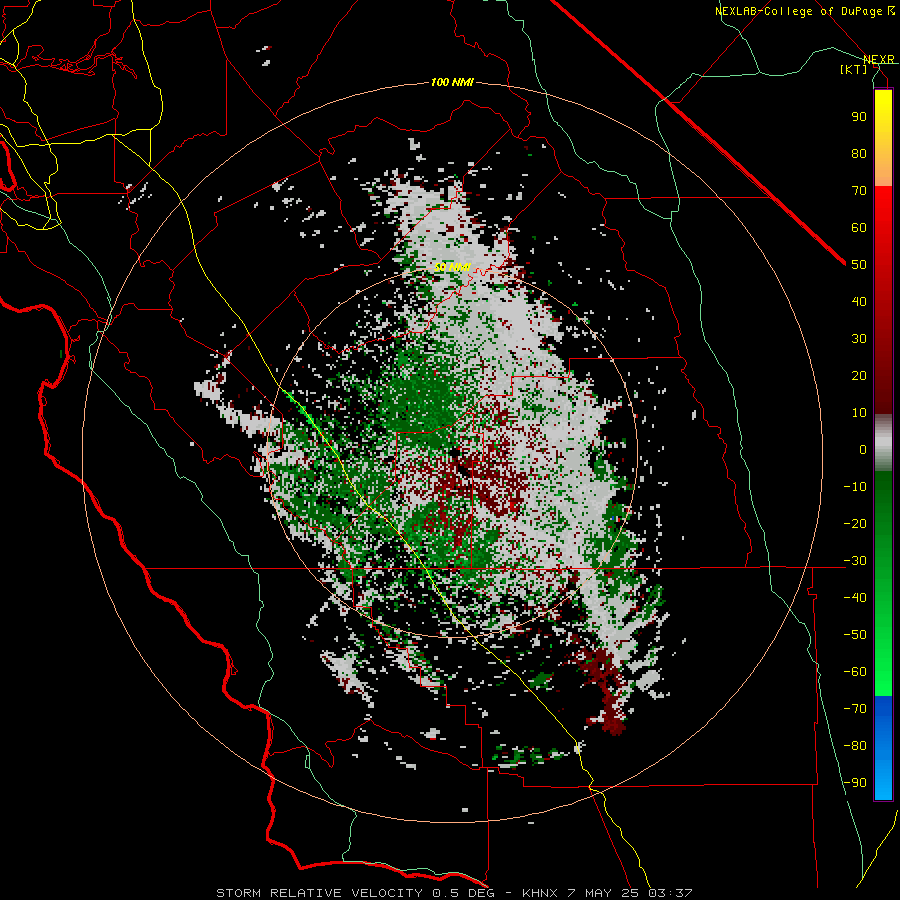The image size is (900, 900).
Task: Click the 10 value on velocity scale
Action: tap(859, 413)
